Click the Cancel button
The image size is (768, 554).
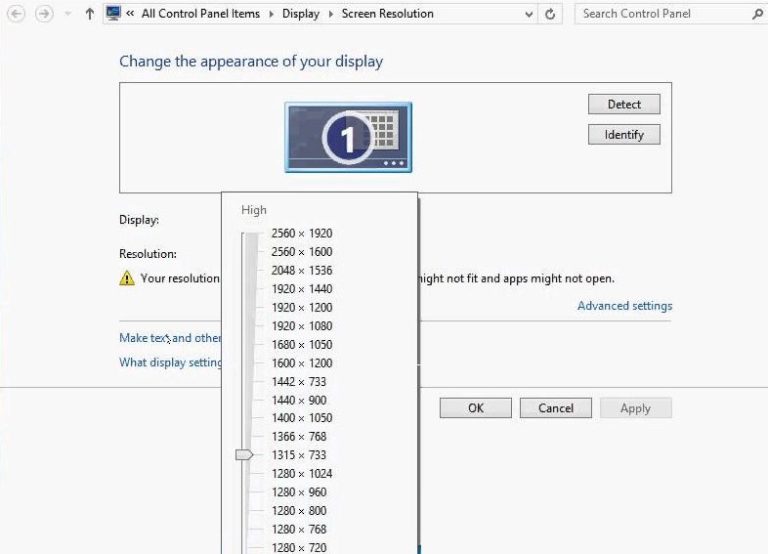[x=555, y=408]
